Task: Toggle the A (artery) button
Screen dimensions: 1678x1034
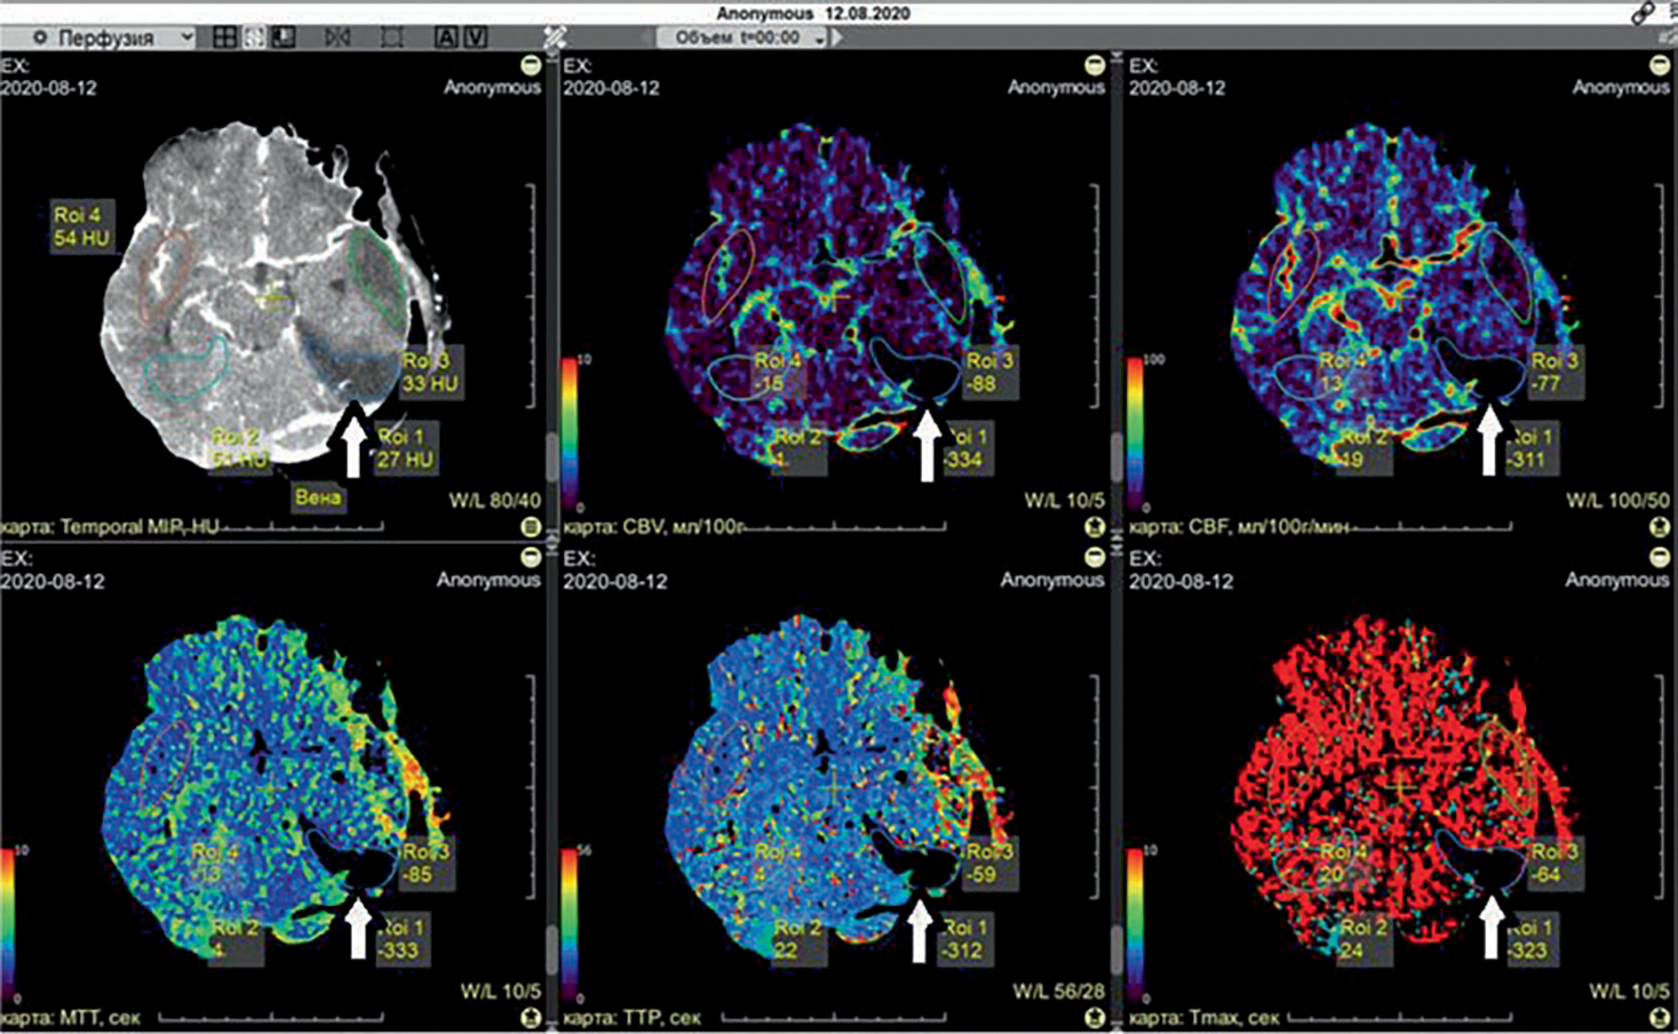Action: [x=446, y=37]
